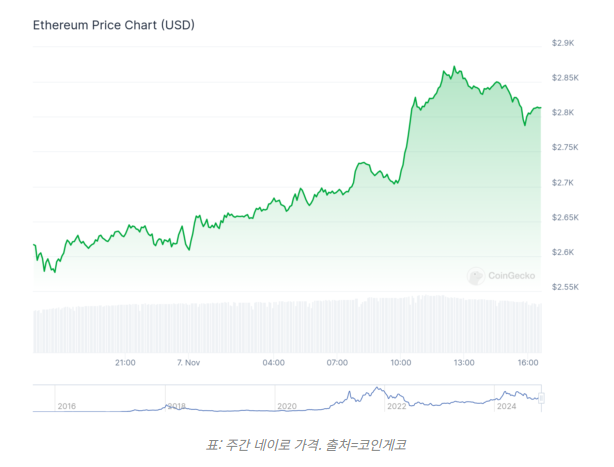
Task: Select the 21:00 time axis label
Action: click(125, 362)
